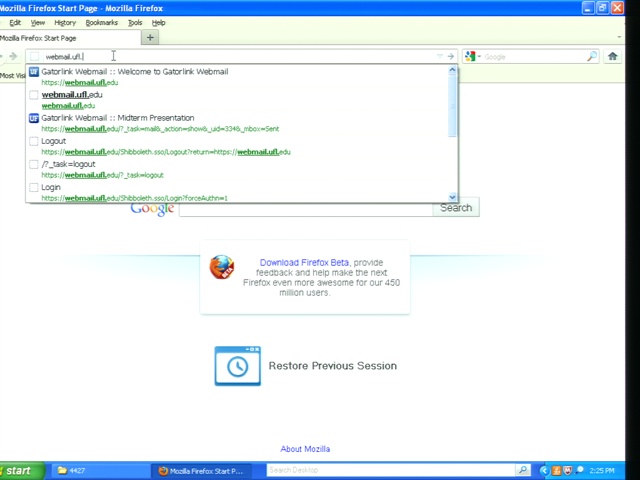Open the 4427 folder taskbar item

pyautogui.click(x=98, y=471)
